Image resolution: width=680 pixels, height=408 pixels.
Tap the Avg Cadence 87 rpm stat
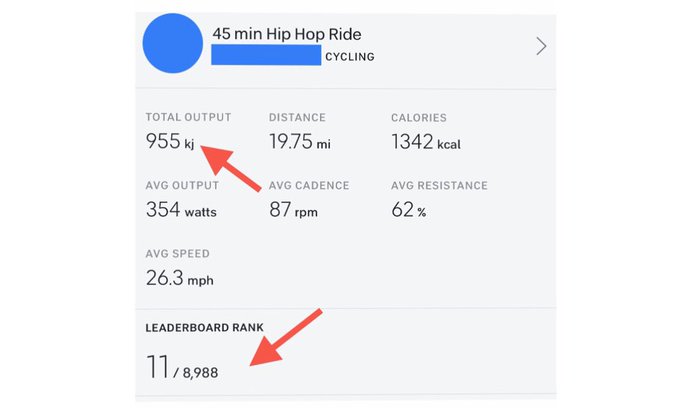pos(293,210)
